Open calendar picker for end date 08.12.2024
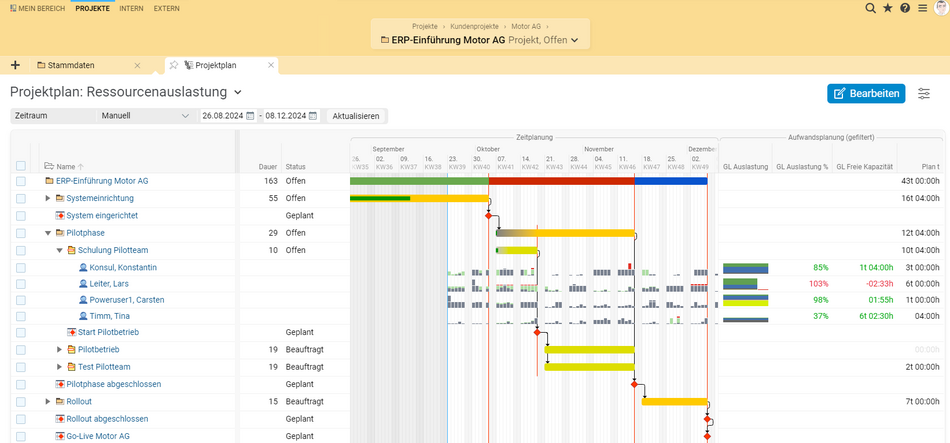 (x=313, y=116)
